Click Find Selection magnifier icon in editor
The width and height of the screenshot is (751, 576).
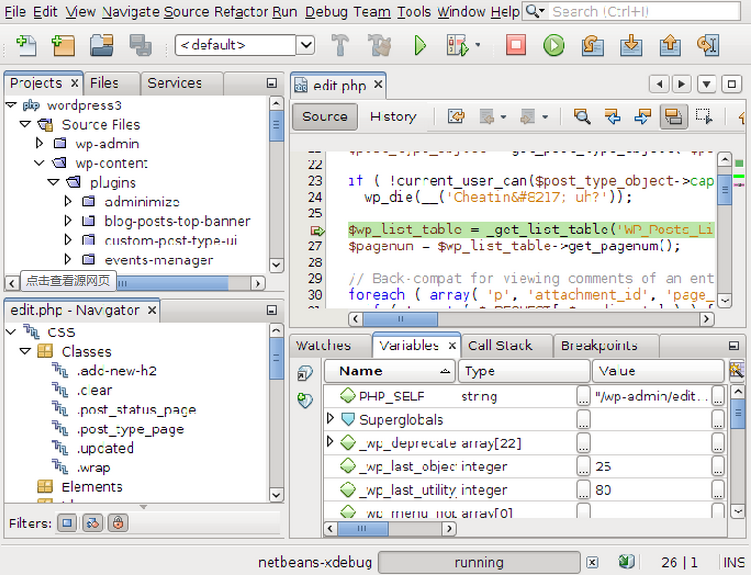point(582,116)
